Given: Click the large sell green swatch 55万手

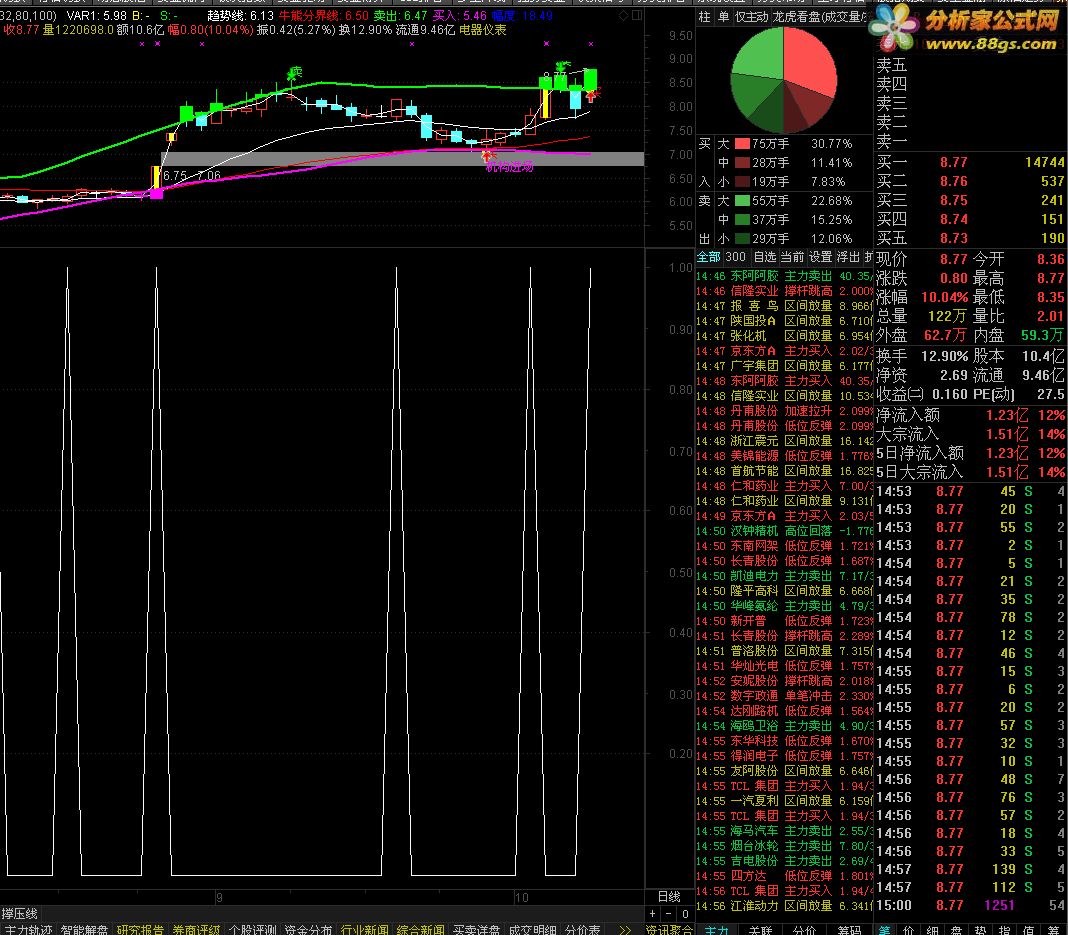Looking at the screenshot, I should tap(742, 201).
